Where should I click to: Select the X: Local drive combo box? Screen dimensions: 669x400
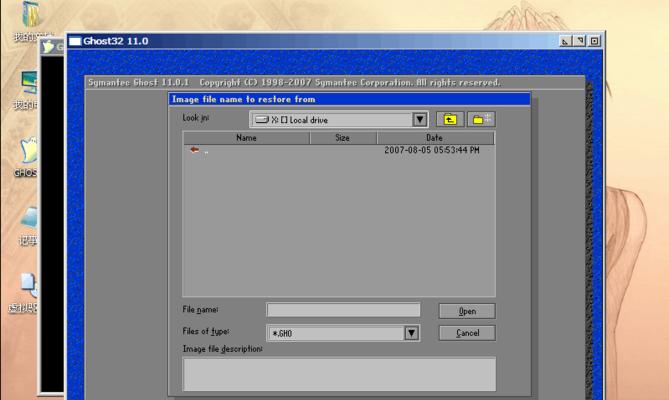click(x=339, y=120)
